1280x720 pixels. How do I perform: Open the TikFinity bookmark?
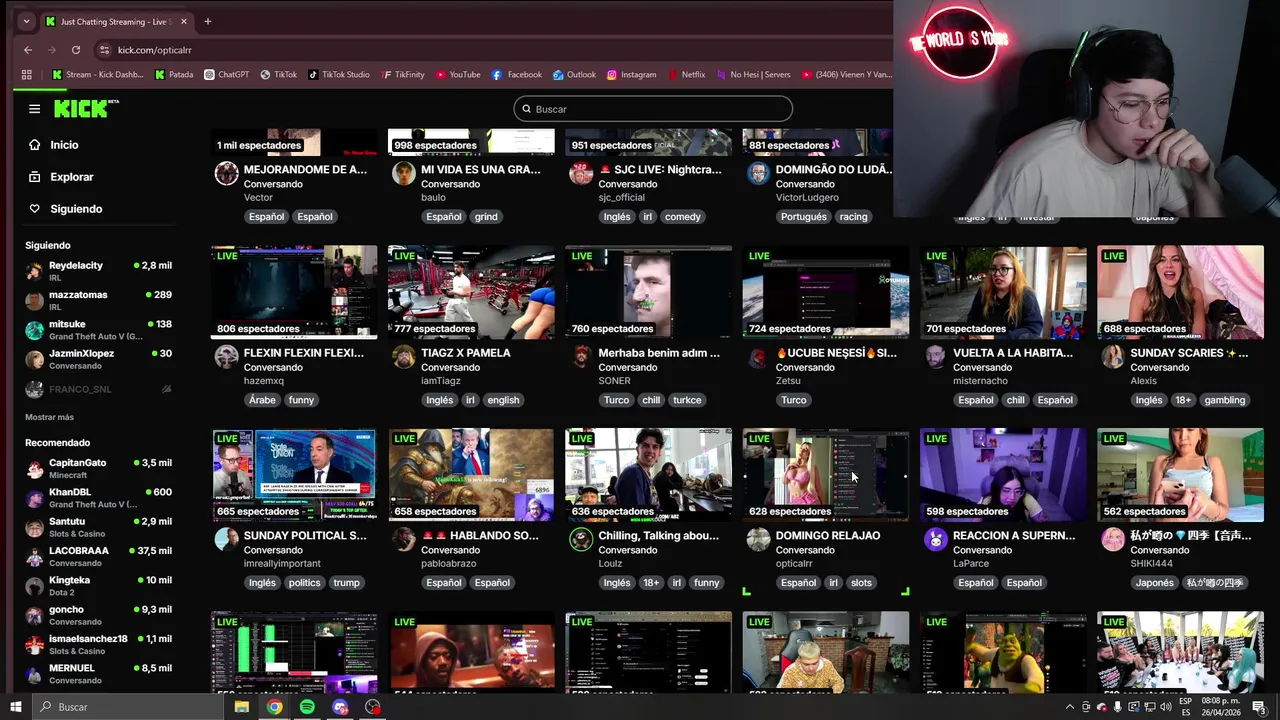pos(403,75)
